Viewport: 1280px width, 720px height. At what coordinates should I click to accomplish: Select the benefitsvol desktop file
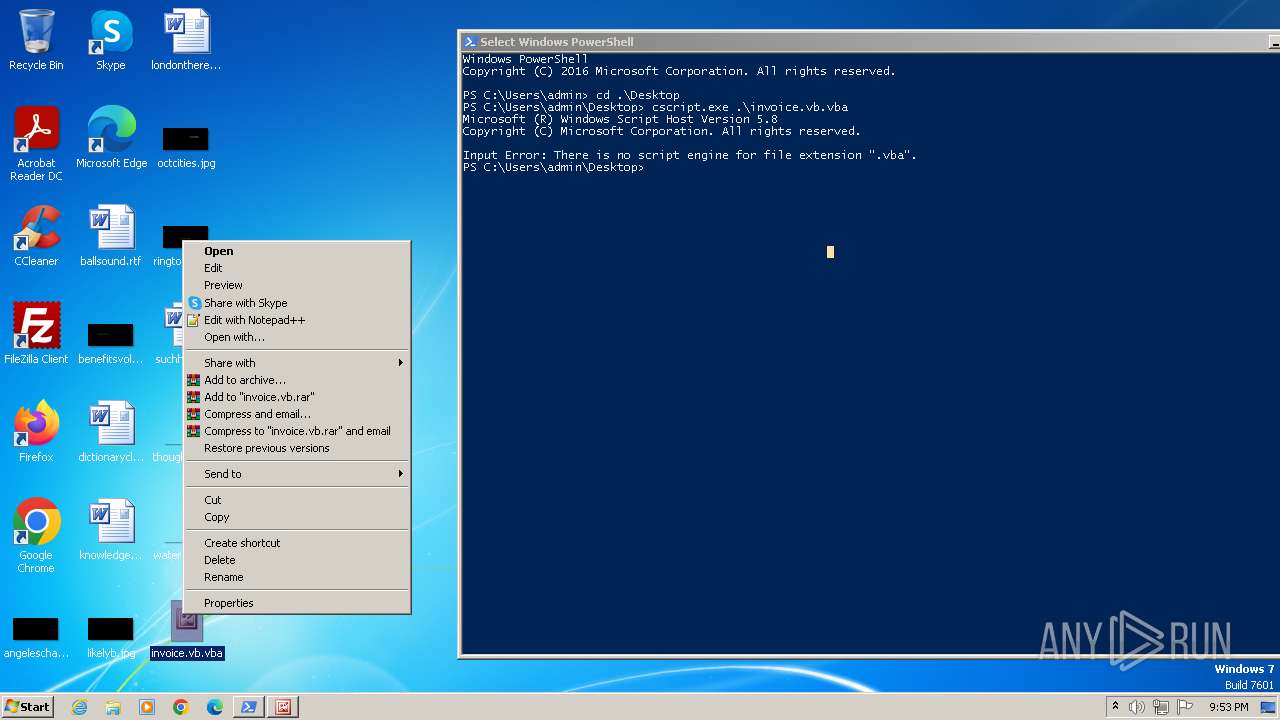[x=110, y=342]
